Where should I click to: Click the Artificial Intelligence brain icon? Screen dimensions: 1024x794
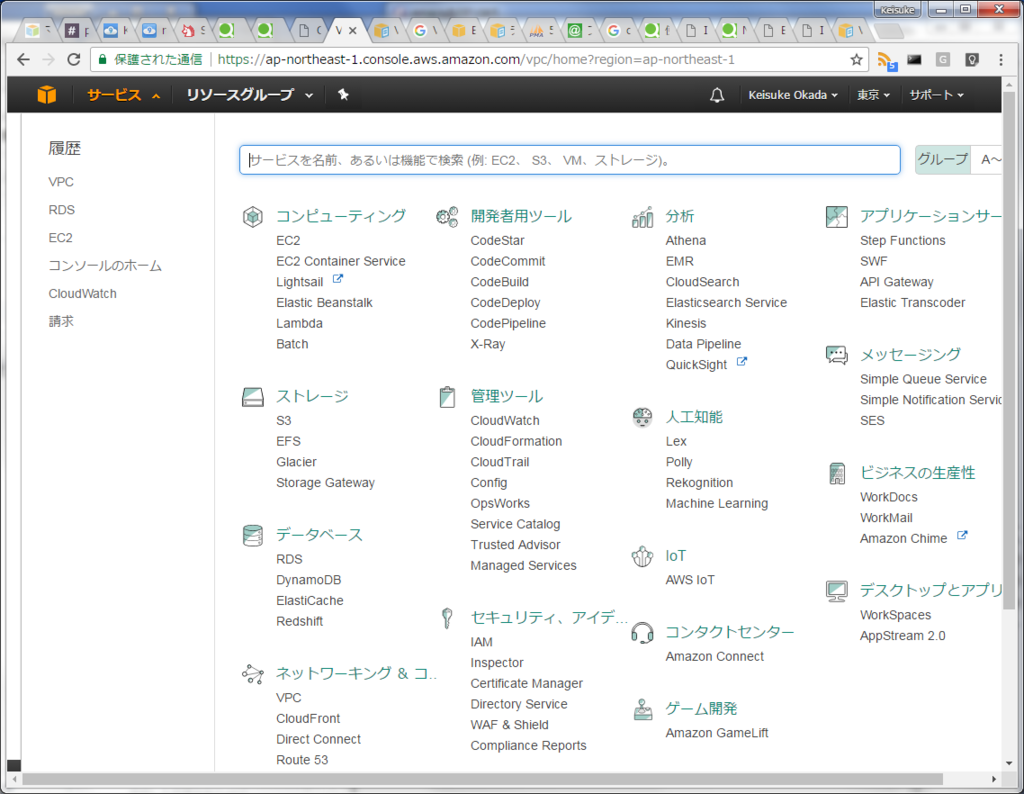click(x=643, y=417)
